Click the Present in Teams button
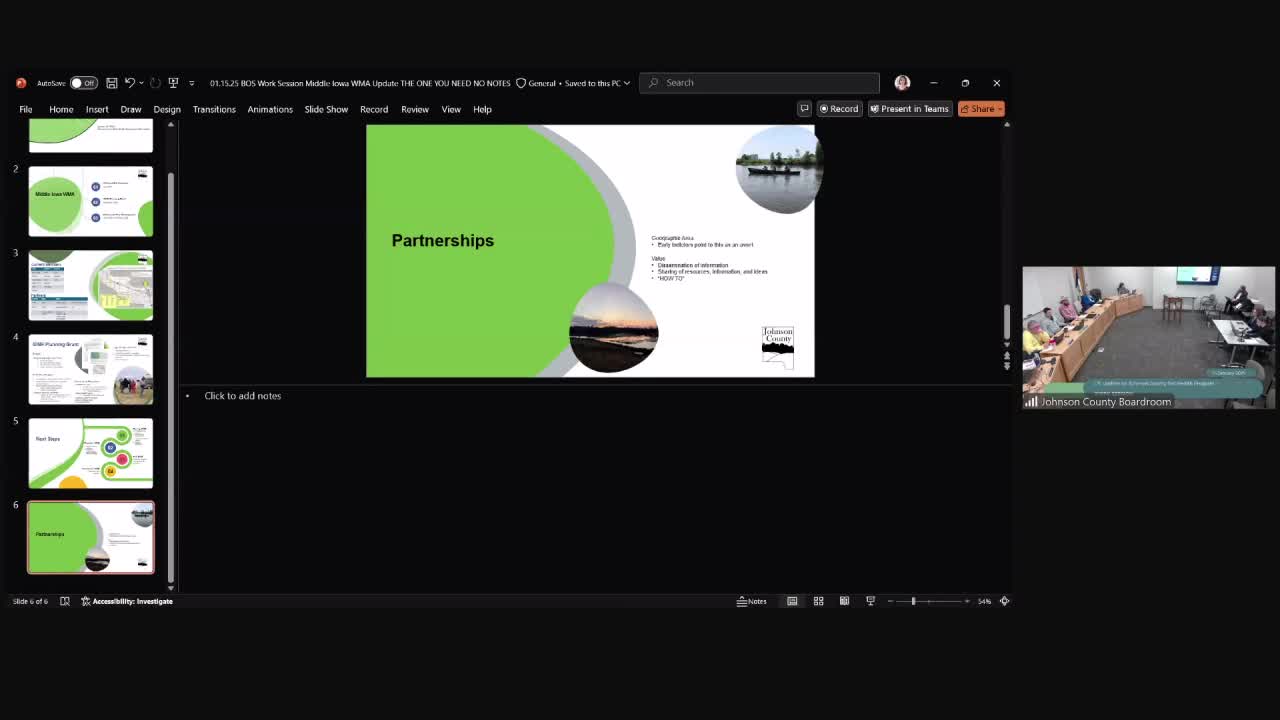 pyautogui.click(x=909, y=109)
